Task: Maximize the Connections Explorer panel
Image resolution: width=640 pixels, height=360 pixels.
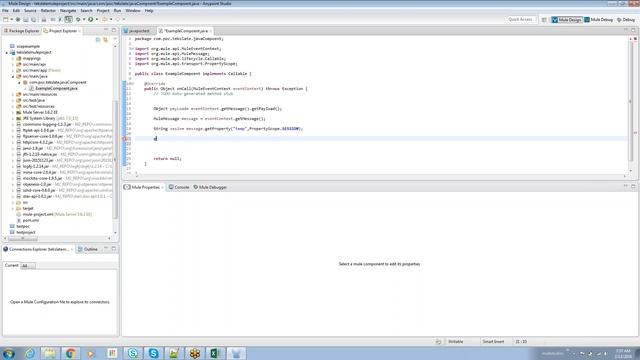Action: click(114, 249)
